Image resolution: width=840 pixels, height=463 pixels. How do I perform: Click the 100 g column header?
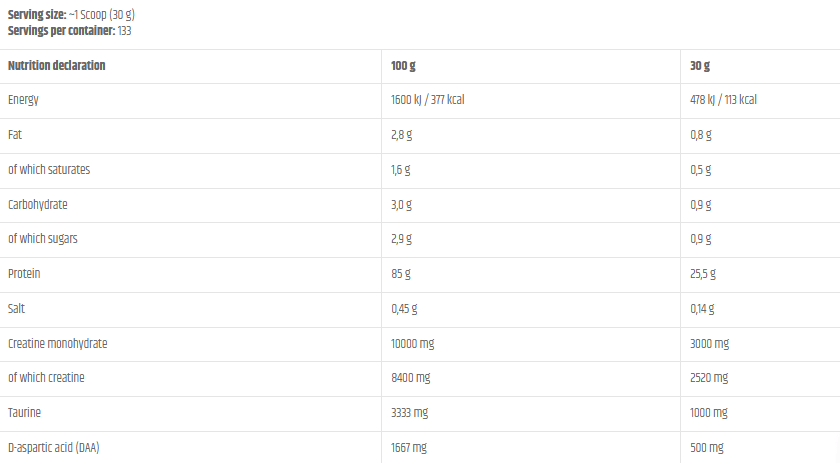click(403, 65)
